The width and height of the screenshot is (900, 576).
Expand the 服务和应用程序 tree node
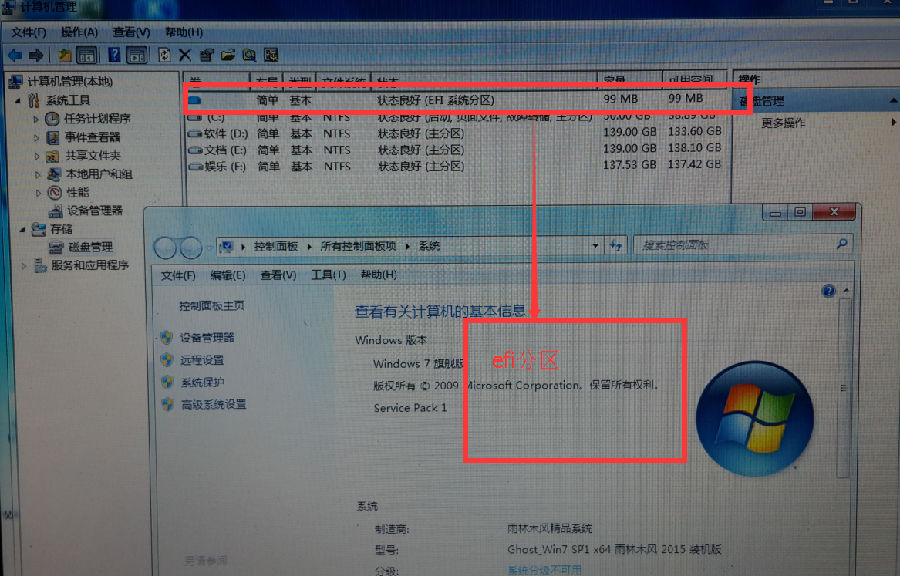[24, 266]
